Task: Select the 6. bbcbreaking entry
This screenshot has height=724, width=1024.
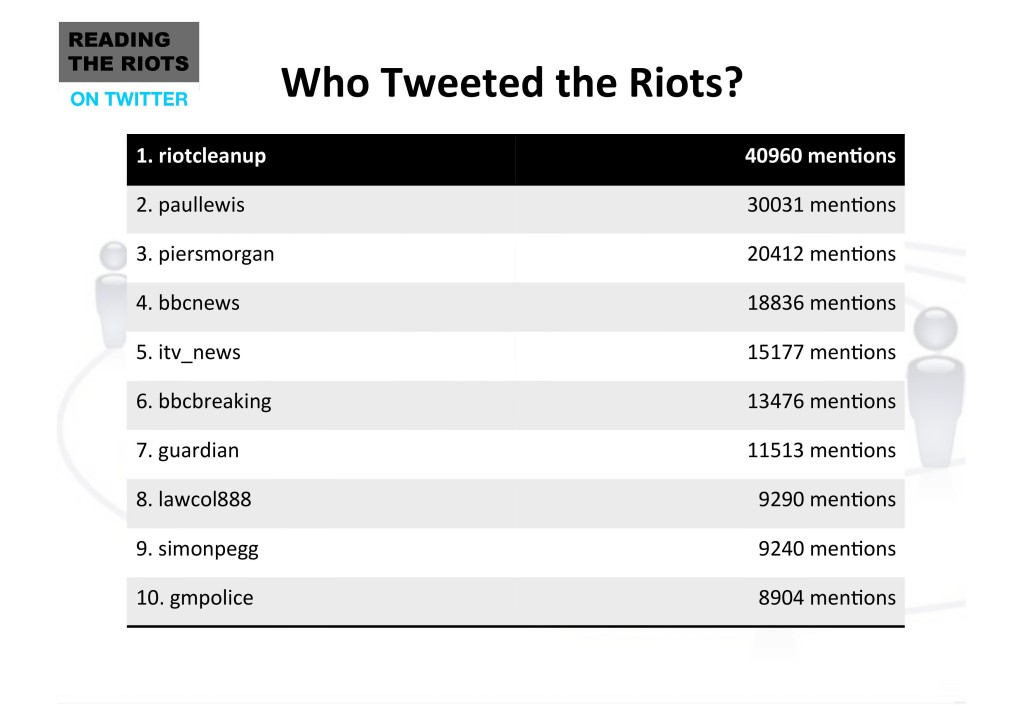Action: pyautogui.click(x=204, y=401)
